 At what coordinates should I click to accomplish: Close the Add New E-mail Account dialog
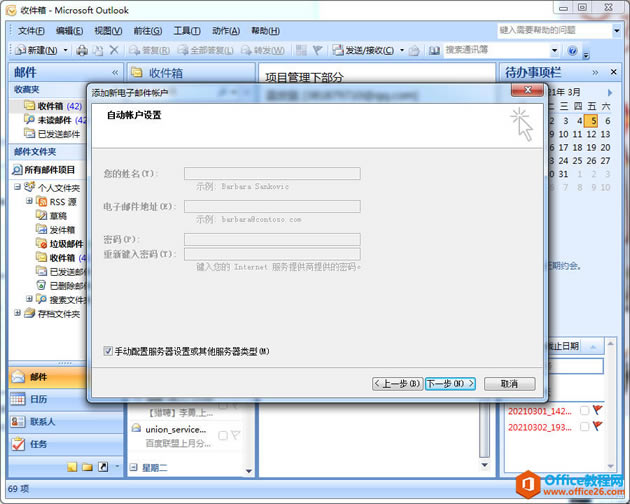point(528,90)
